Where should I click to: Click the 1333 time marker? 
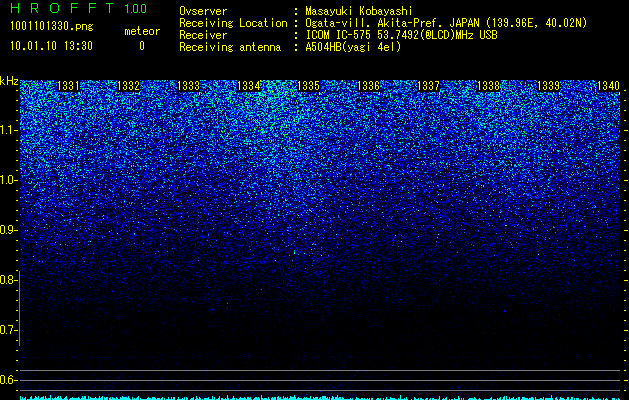[189, 86]
